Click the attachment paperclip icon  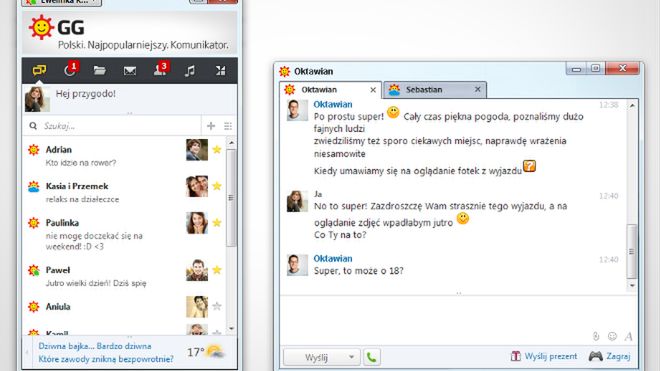click(596, 336)
